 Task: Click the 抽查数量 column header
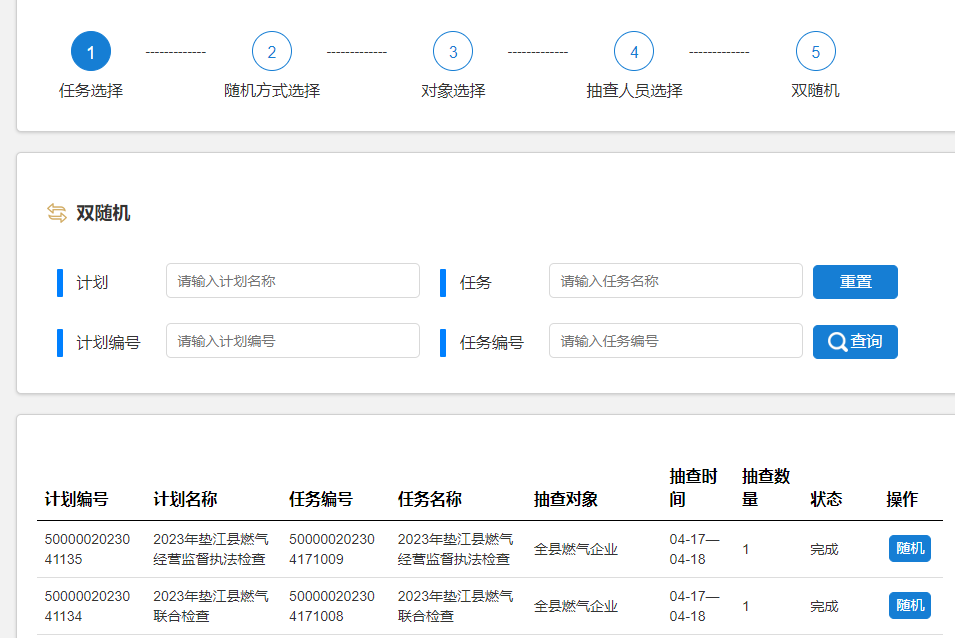766,488
